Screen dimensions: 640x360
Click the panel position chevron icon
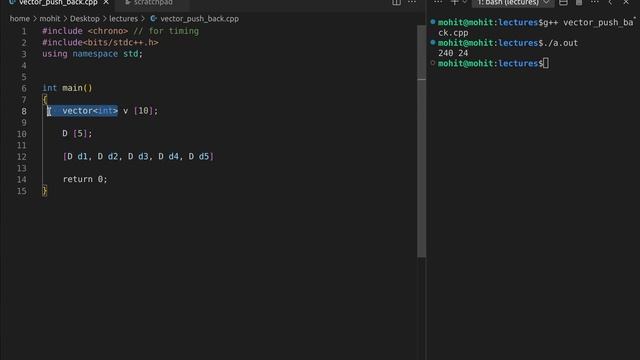tap(610, 2)
